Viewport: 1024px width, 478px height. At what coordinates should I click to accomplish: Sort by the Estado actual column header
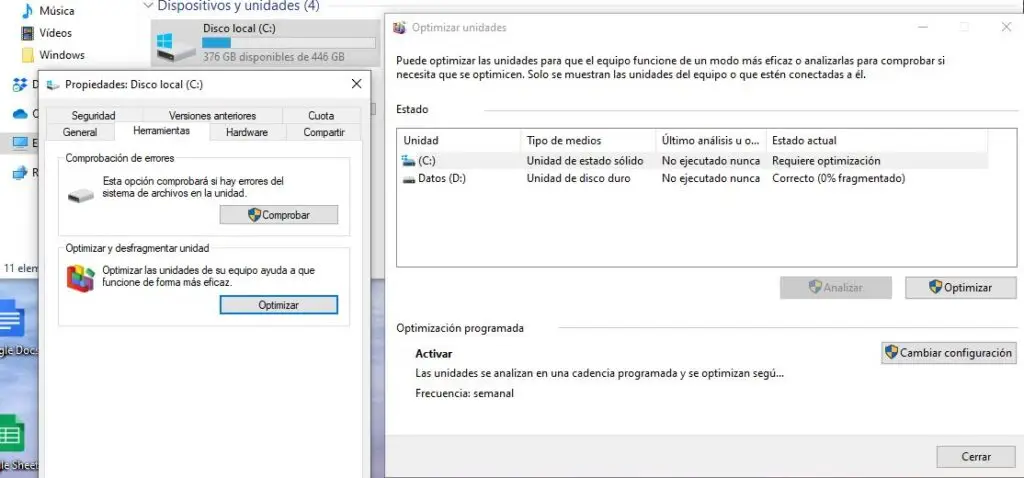(x=804, y=140)
